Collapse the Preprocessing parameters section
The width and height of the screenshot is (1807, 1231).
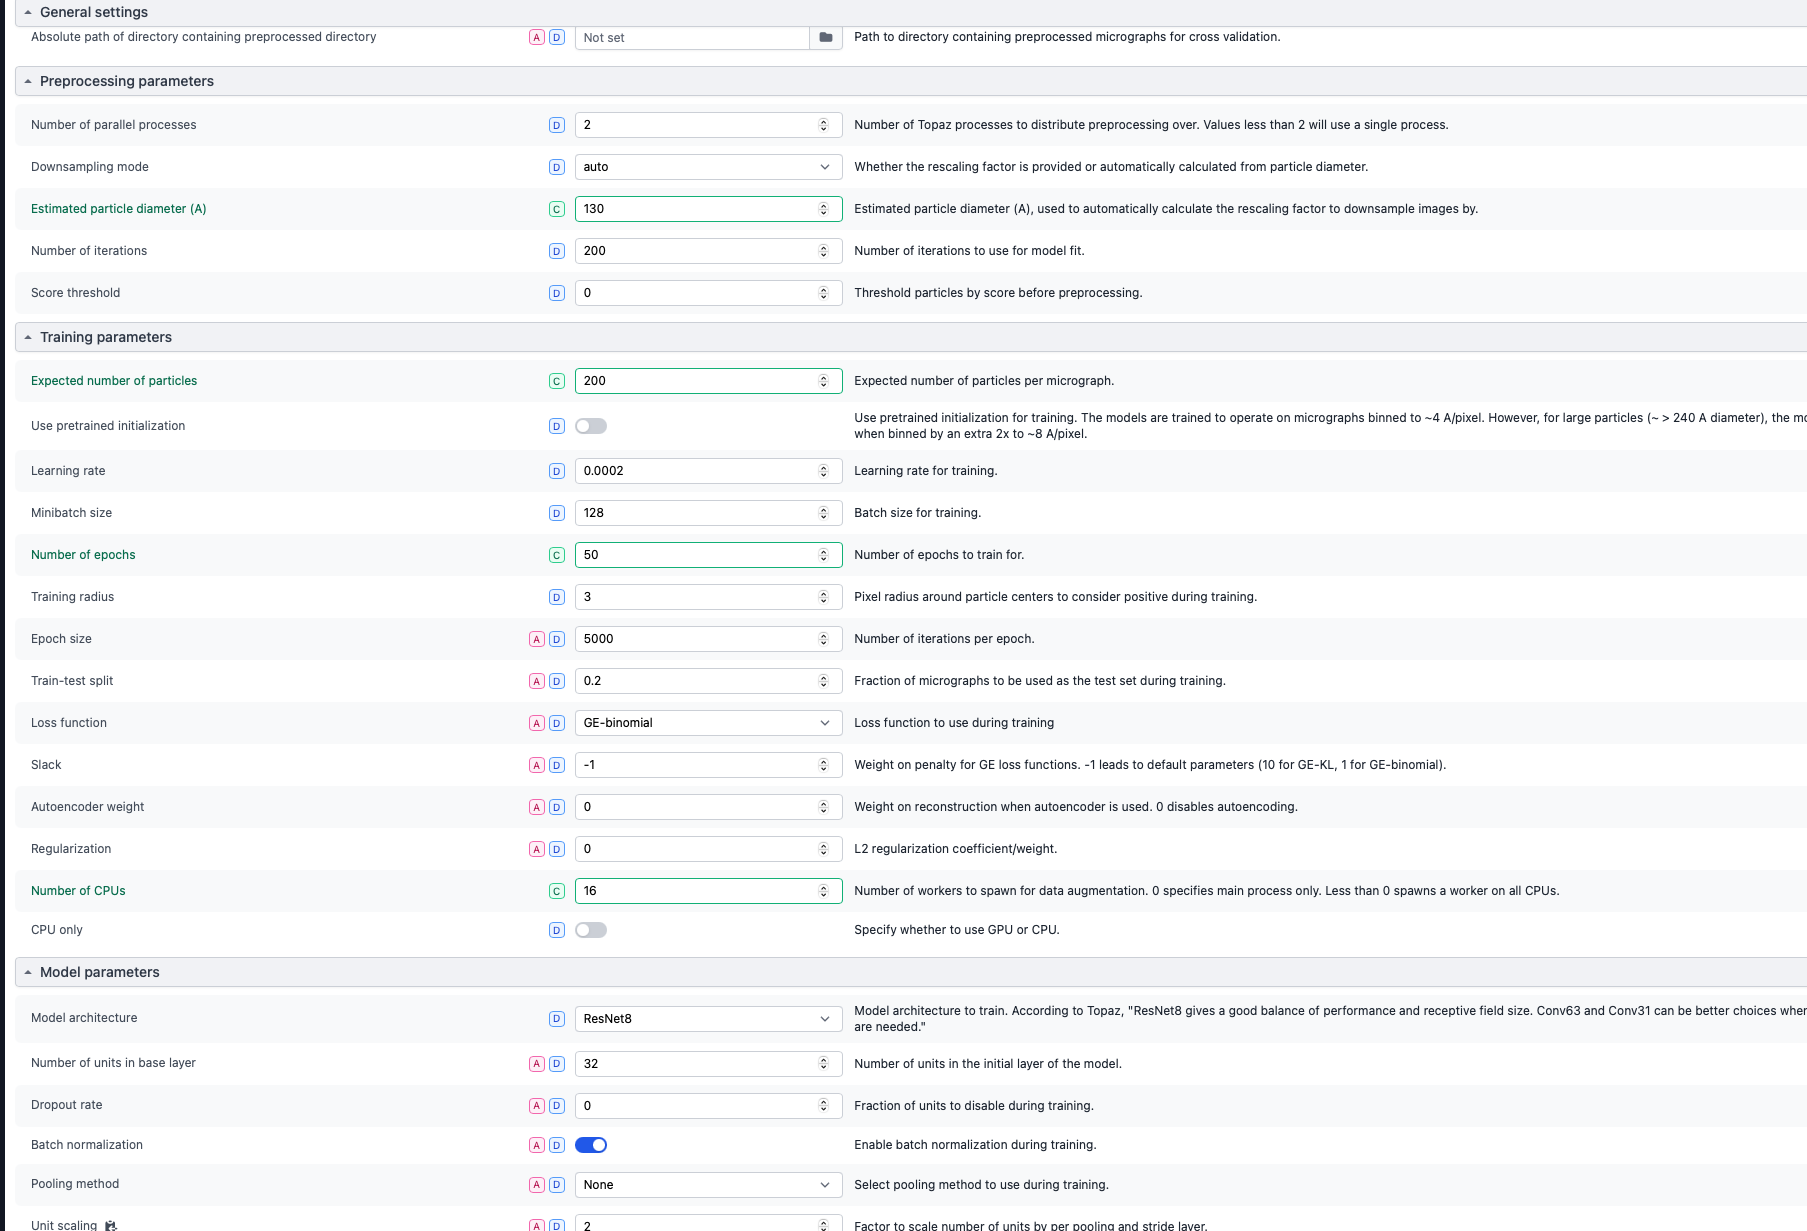(x=28, y=81)
